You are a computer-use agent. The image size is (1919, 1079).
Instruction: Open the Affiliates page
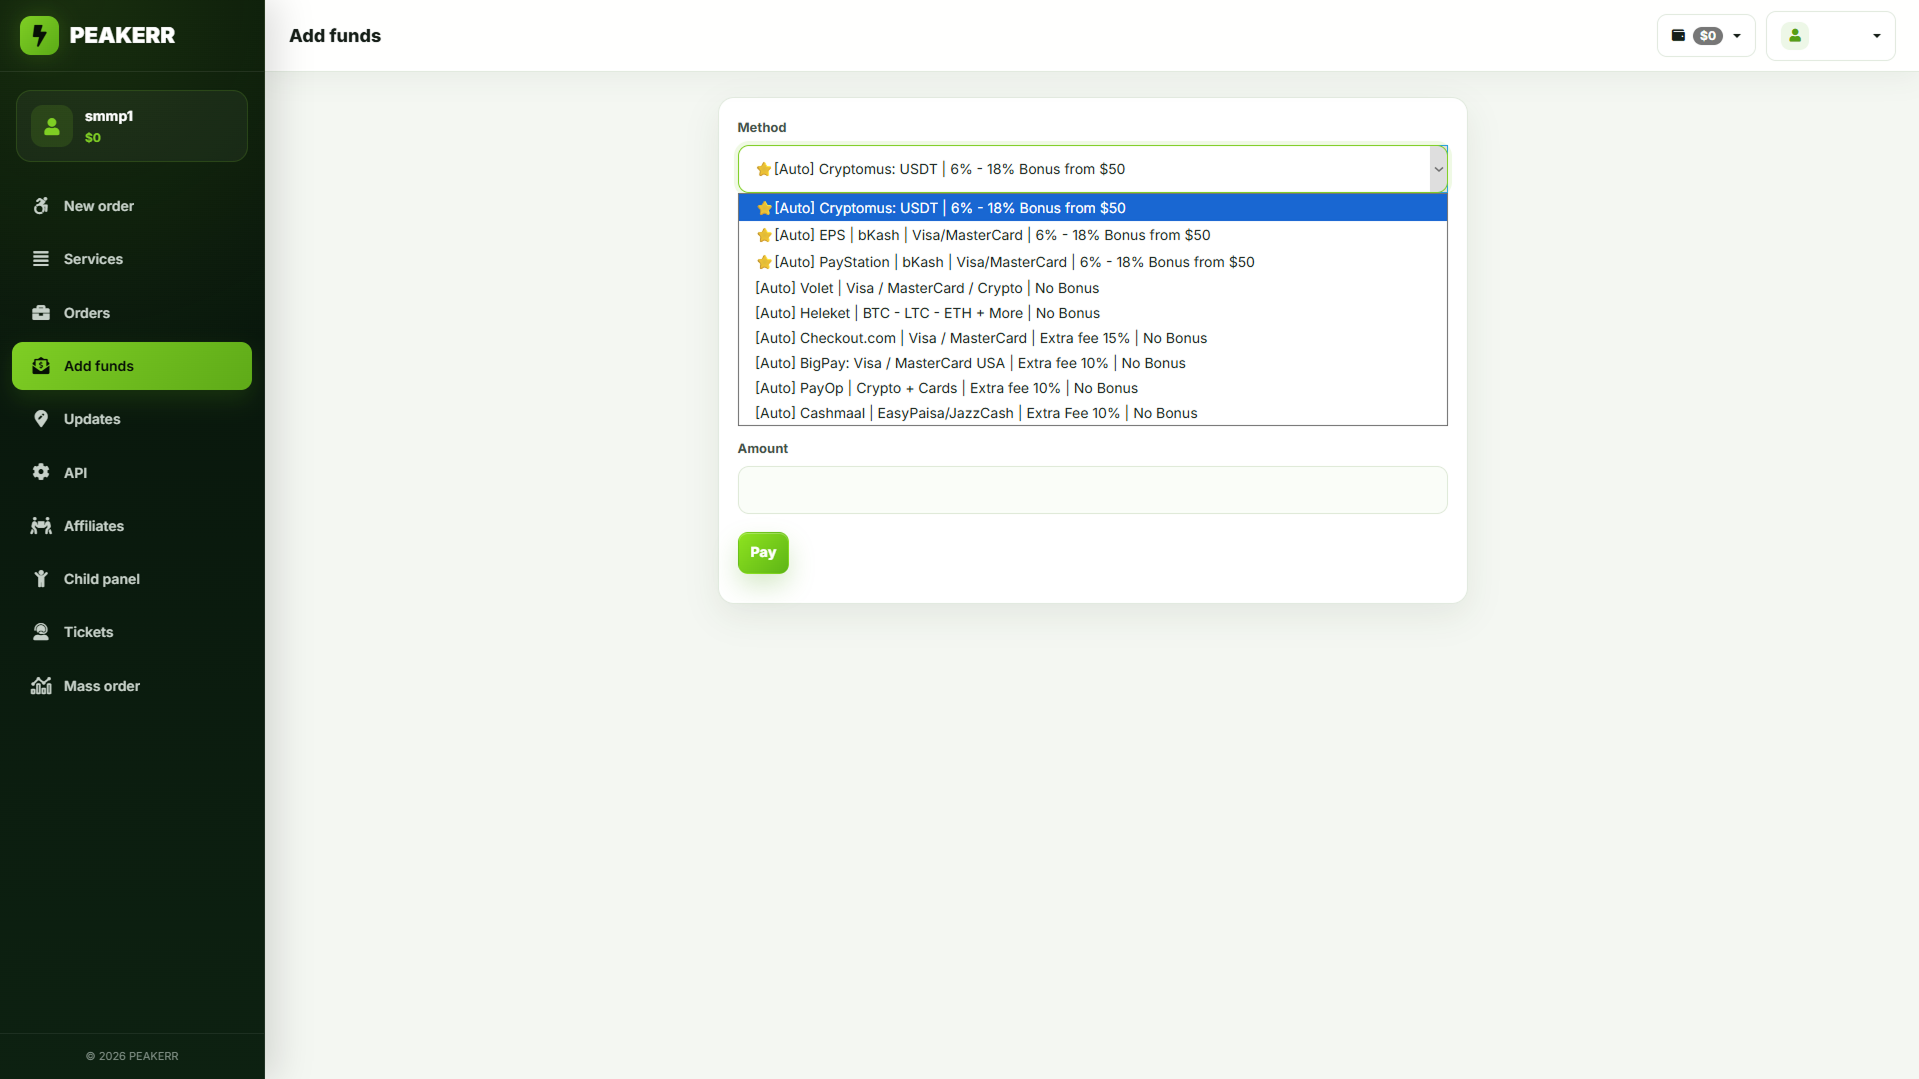pos(132,526)
